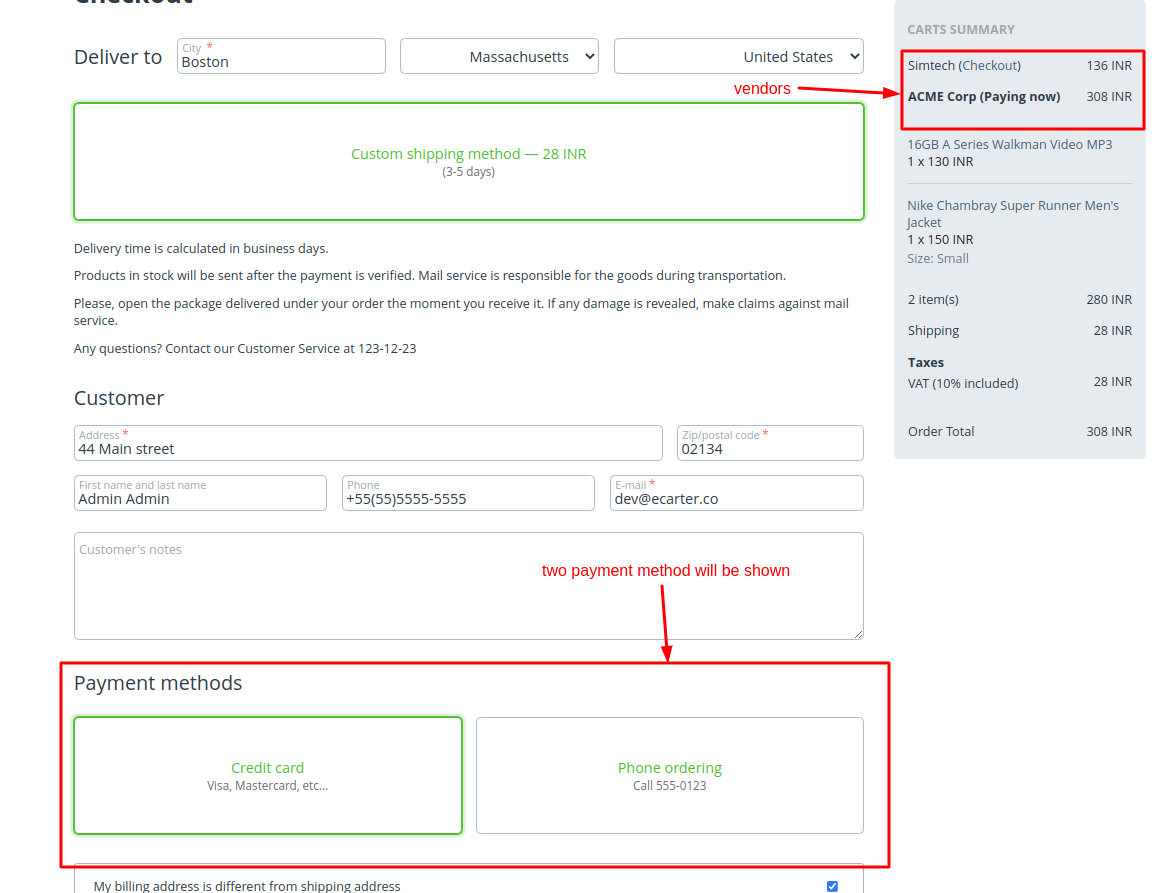Open the United States country dropdown
This screenshot has height=893, width=1156.
[738, 56]
